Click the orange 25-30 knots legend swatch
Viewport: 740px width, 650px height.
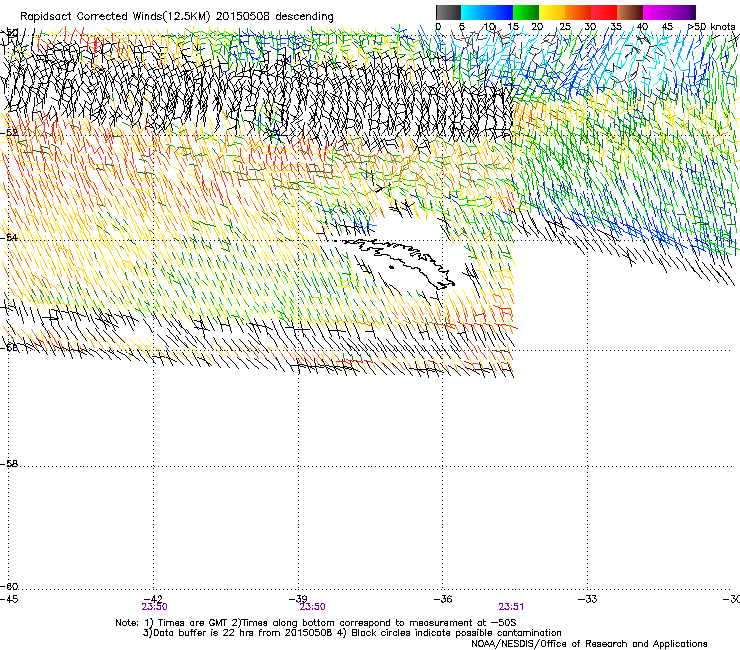coord(578,12)
